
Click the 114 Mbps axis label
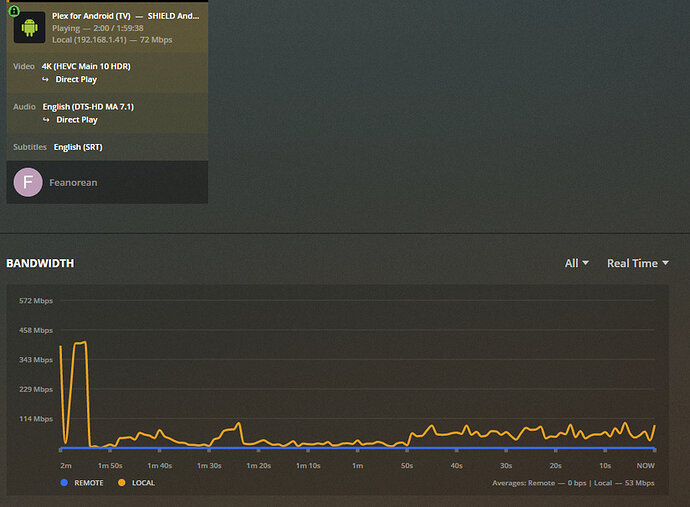(x=36, y=419)
